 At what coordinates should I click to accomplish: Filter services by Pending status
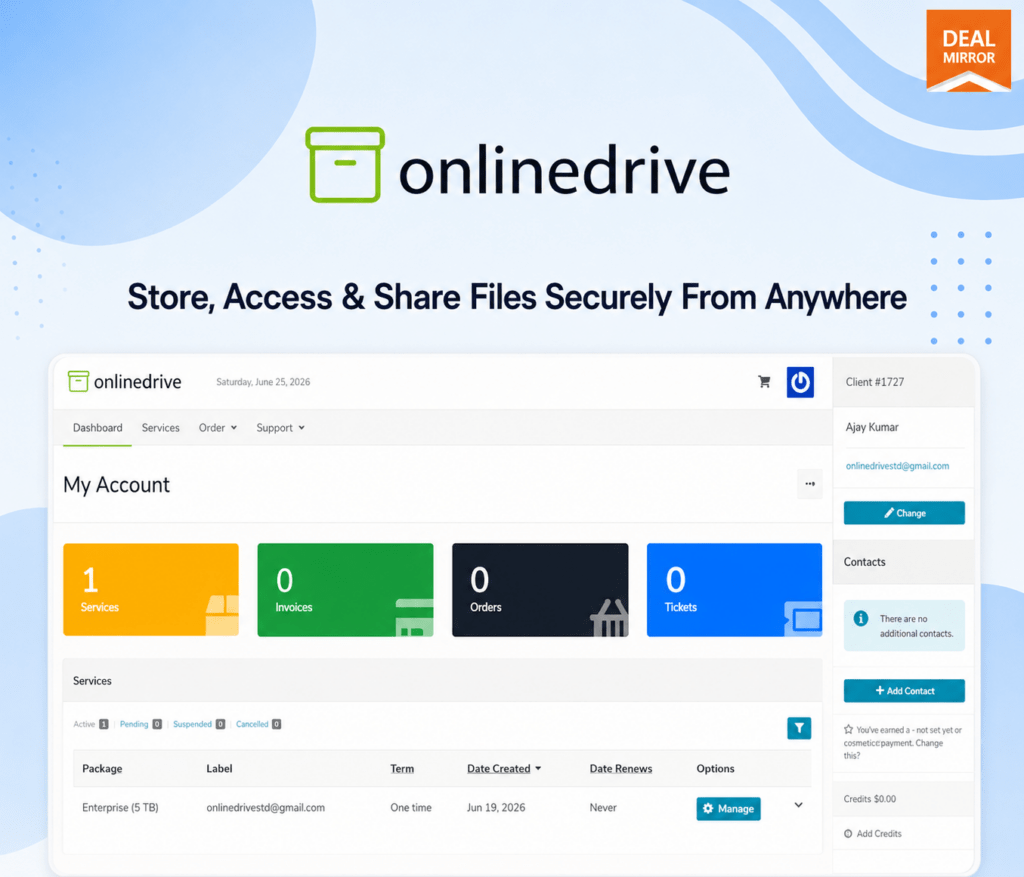tap(140, 724)
